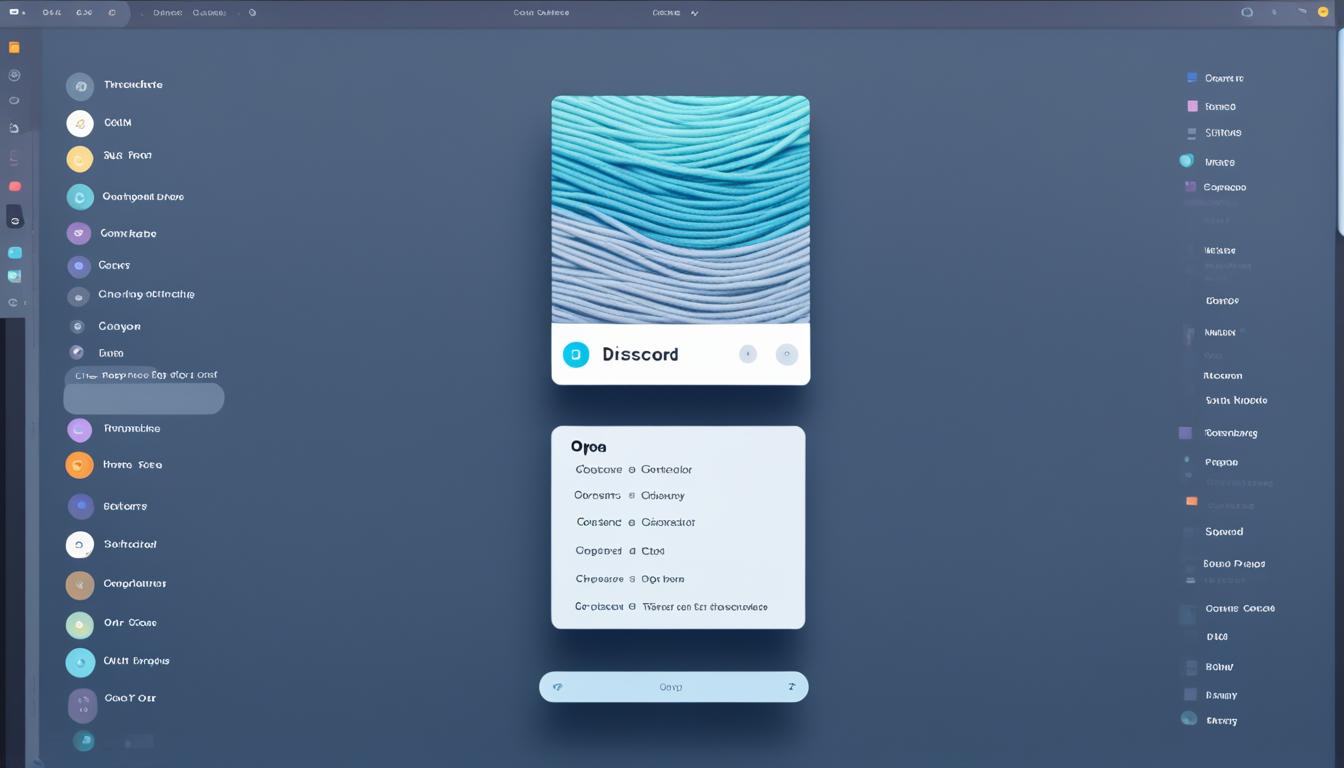1344x768 pixels.
Task: Click the red icon in the left dock
Action: pos(14,186)
